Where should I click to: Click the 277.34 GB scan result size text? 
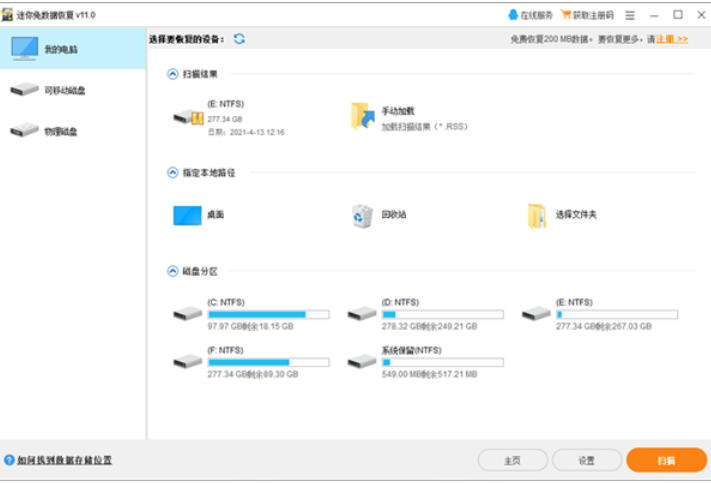[x=225, y=119]
